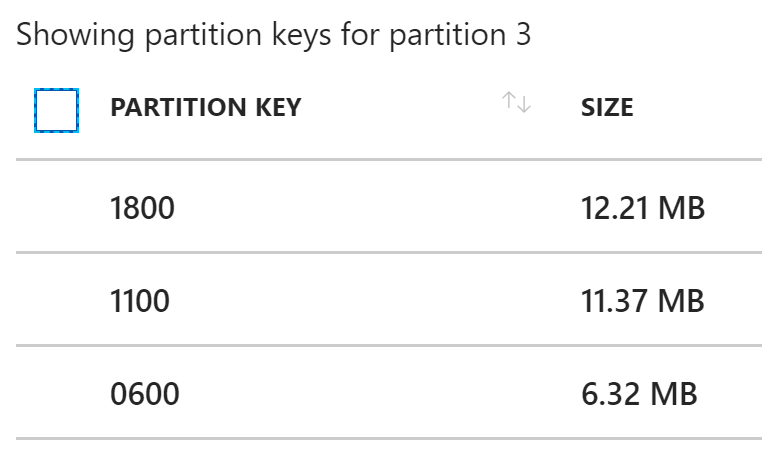Click the 'MB' unit in the 1800 row
762x475 pixels.
tap(681, 208)
